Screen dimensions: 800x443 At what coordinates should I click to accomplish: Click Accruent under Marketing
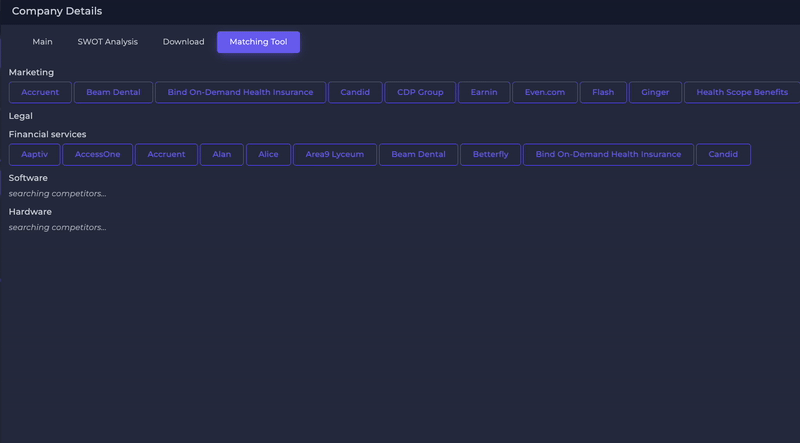coord(40,92)
